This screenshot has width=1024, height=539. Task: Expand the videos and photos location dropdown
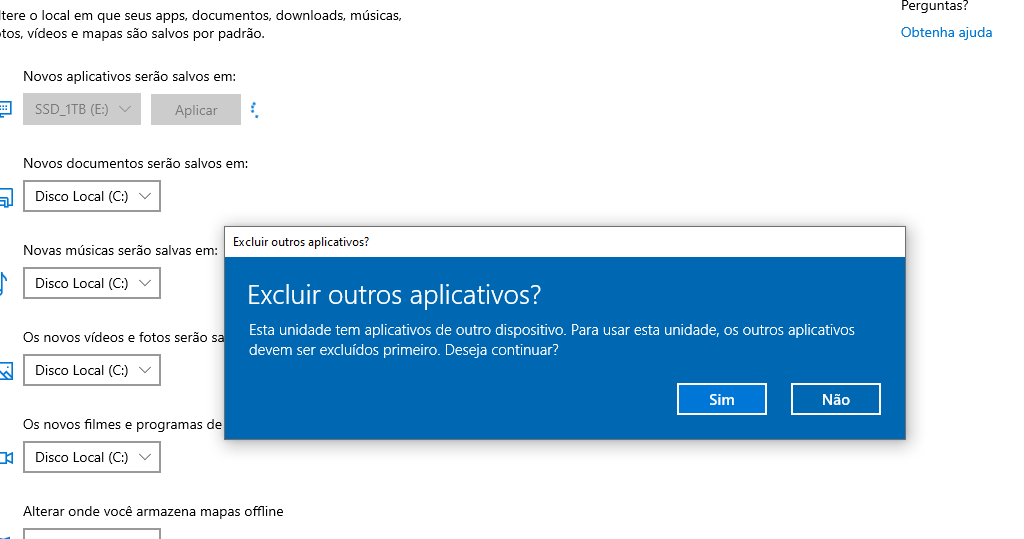pos(91,370)
